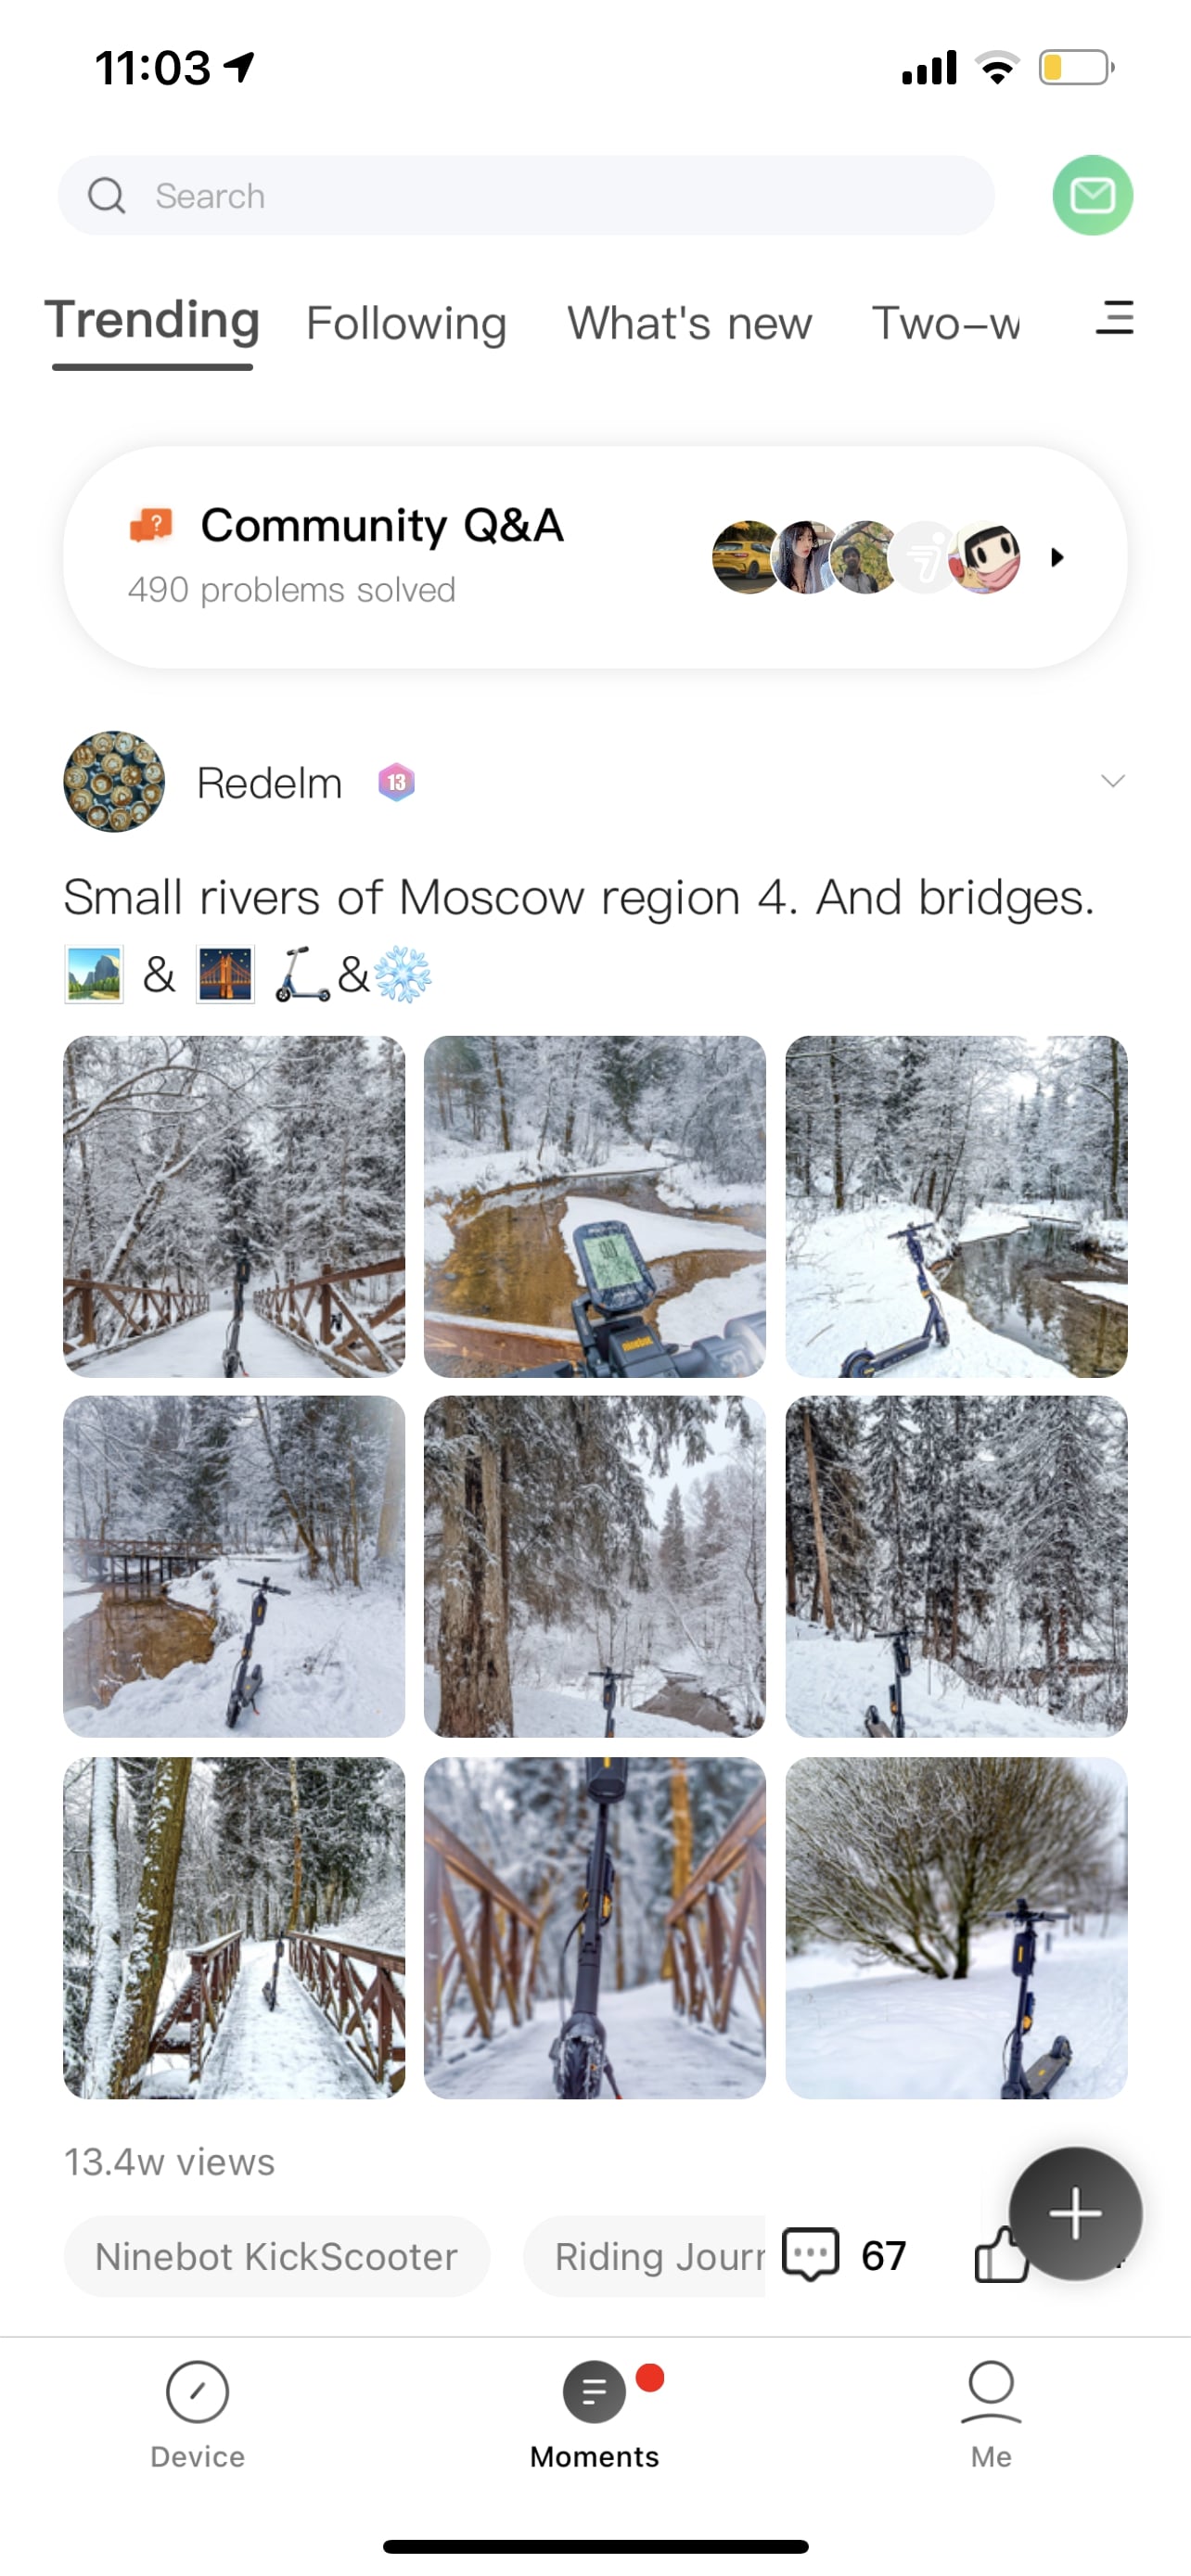Expand Community Q&A with the arrow
This screenshot has height=2576, width=1191.
[x=1057, y=557]
